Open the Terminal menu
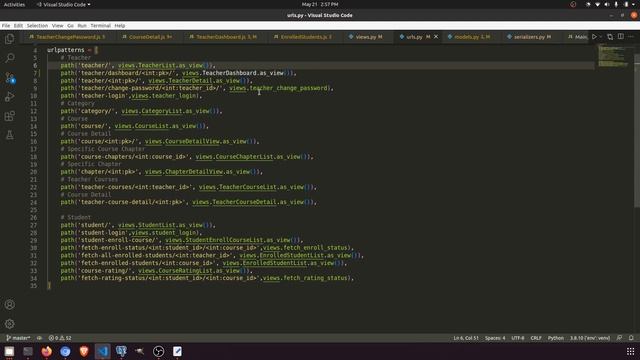This screenshot has height=360, width=640. pos(100,25)
